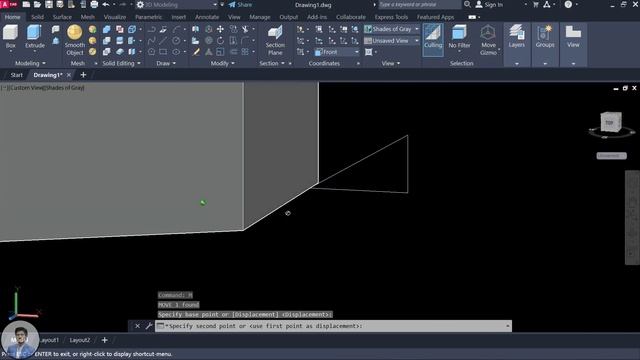Open the Unsaved View dropdown
Image resolution: width=640 pixels, height=360 pixels.
click(391, 40)
